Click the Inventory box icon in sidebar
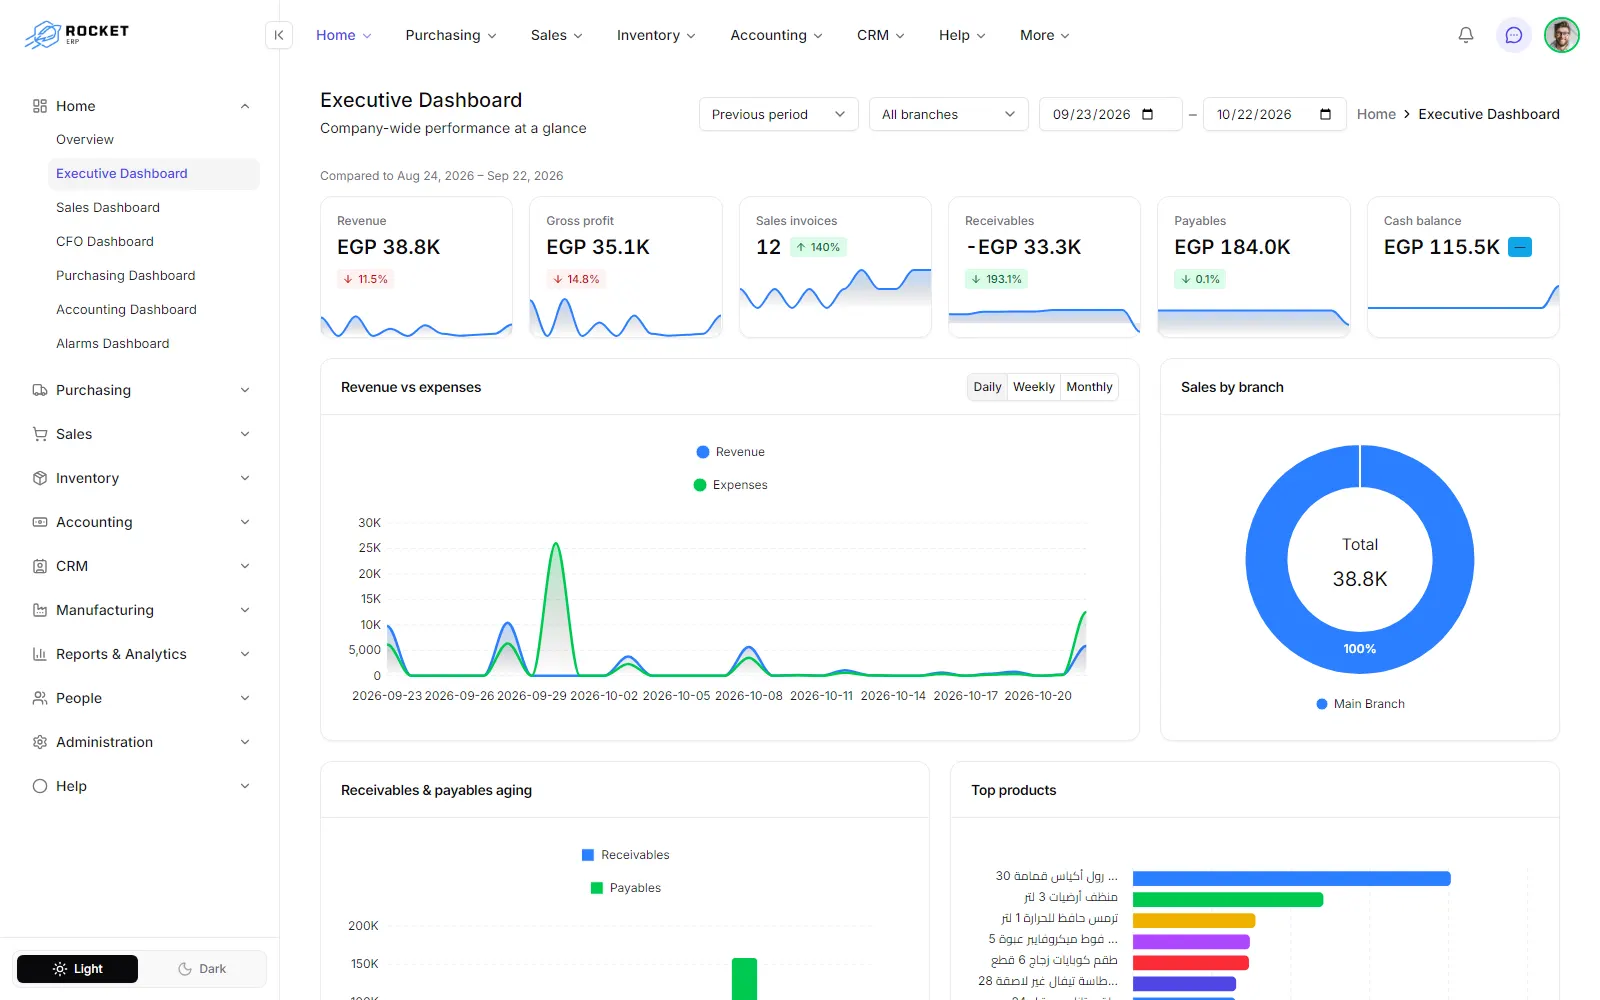 click(40, 478)
